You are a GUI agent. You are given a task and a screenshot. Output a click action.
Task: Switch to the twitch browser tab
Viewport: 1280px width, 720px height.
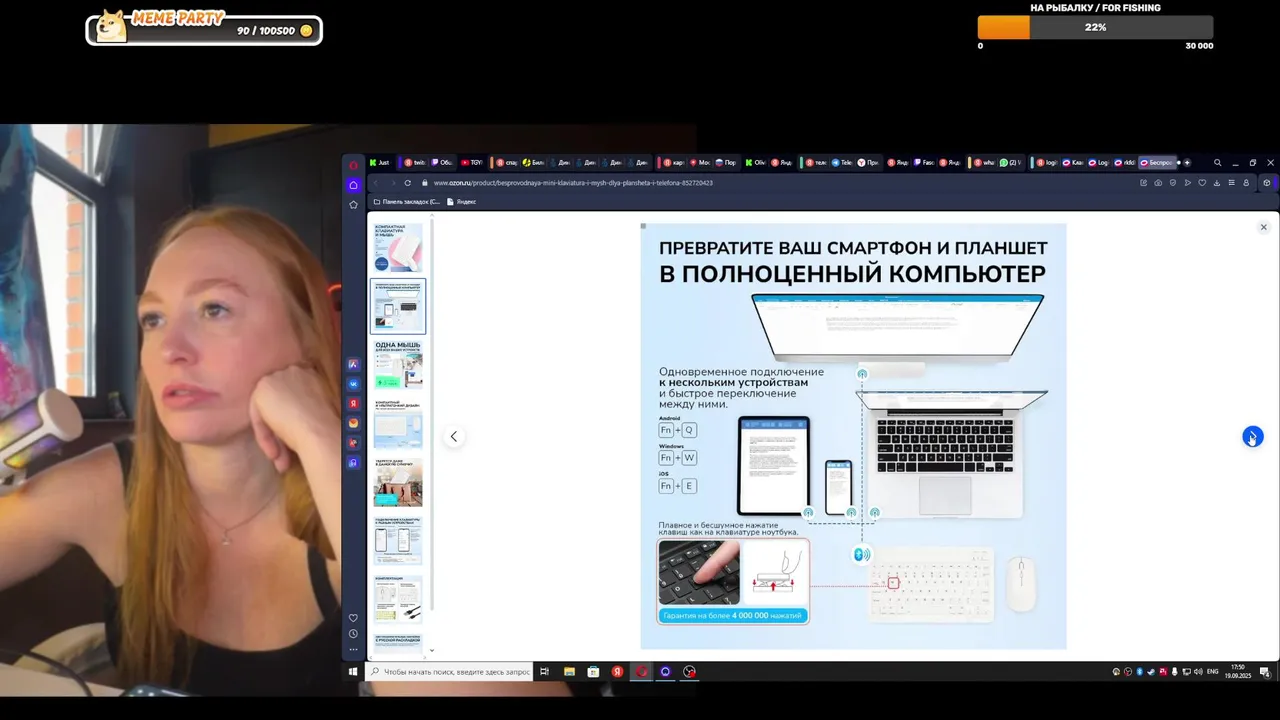point(414,162)
